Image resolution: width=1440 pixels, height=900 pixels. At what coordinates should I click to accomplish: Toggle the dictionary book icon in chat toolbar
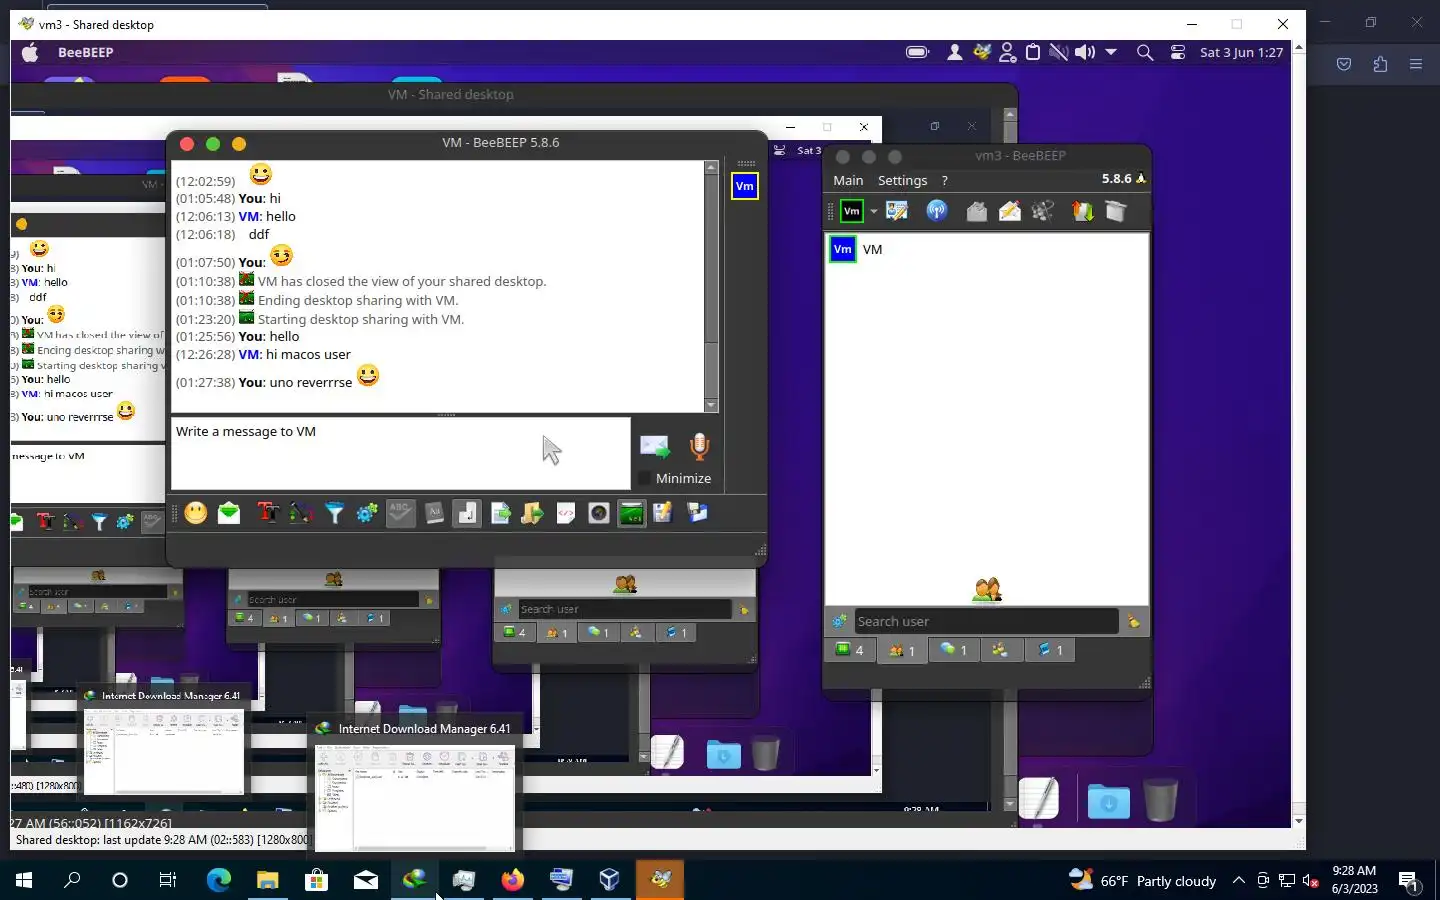[x=434, y=513]
